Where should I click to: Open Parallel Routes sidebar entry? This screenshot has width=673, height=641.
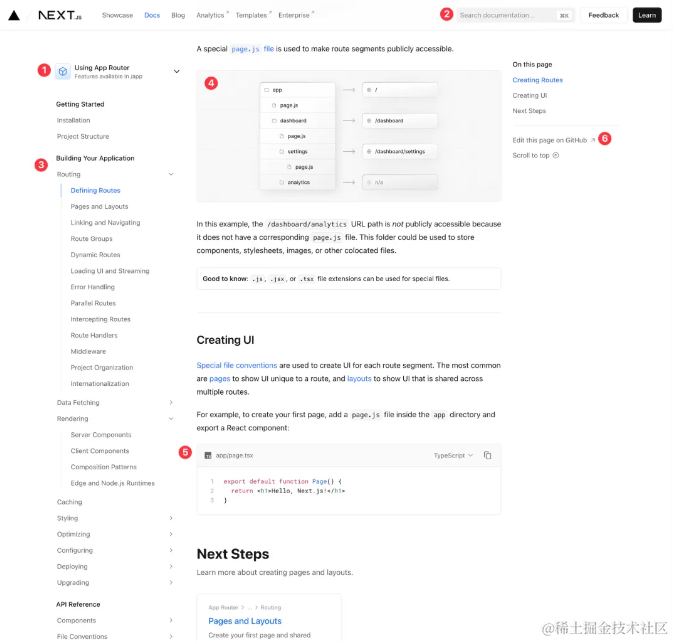point(93,303)
